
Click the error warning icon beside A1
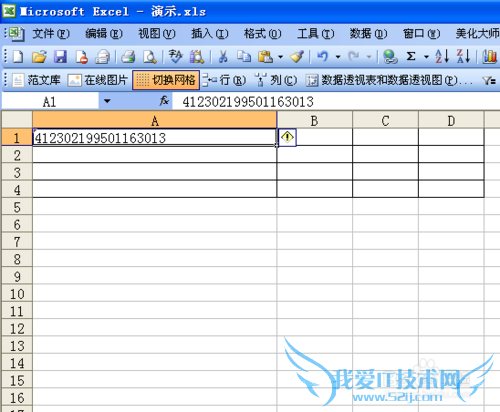pos(287,137)
